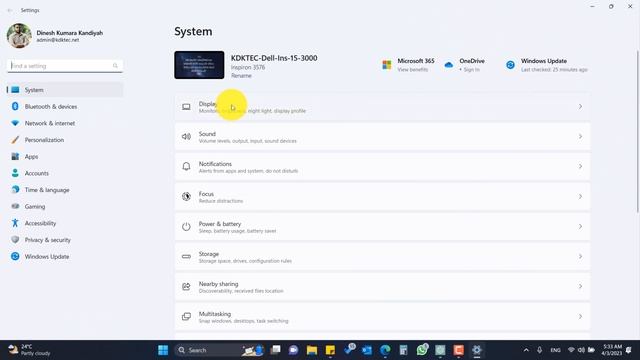
Task: Click the vertical scrollbar in Settings
Action: click(638, 131)
